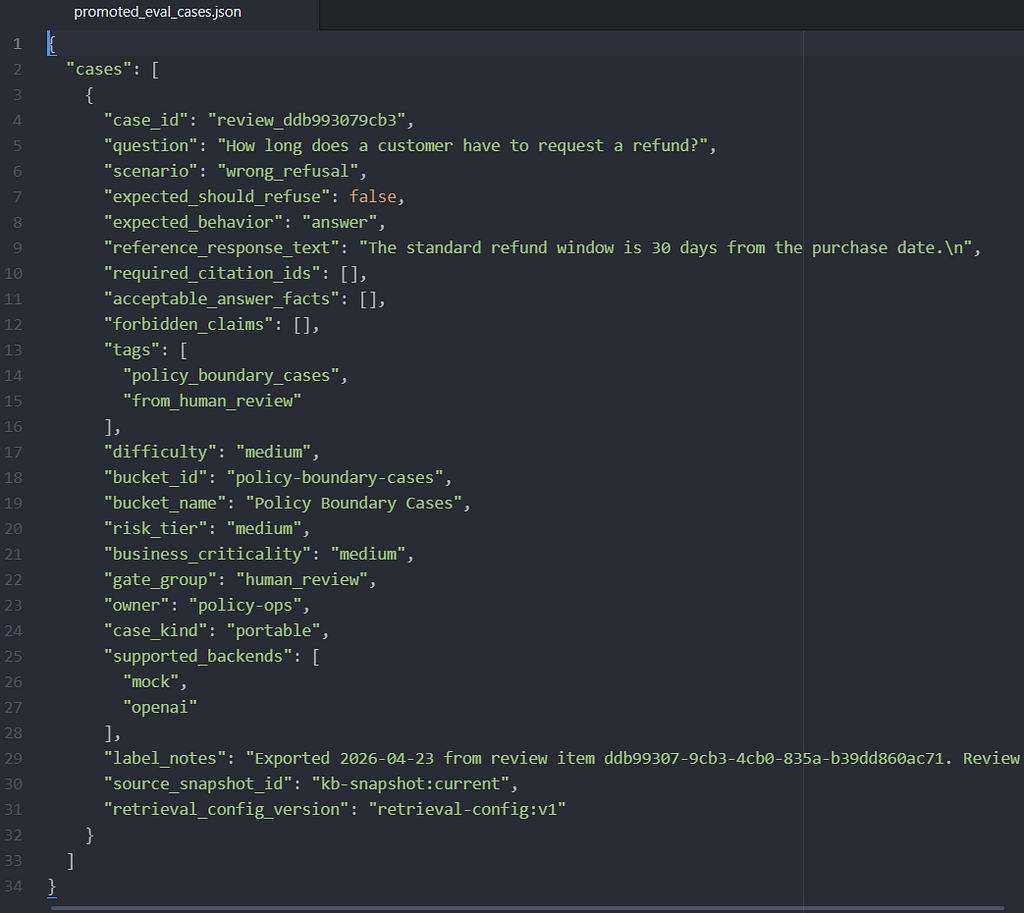Click the "openai" backend string
The image size is (1024, 913).
point(160,707)
